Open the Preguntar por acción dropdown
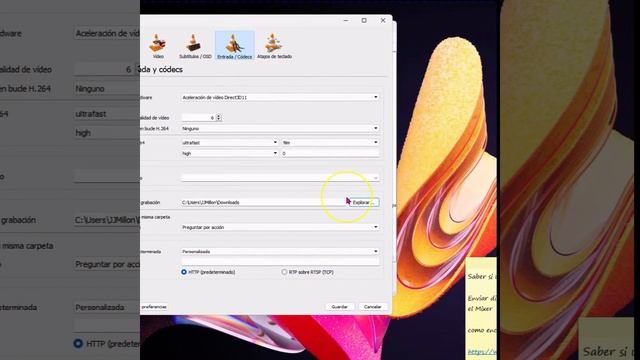The width and height of the screenshot is (640, 360). tap(280, 227)
